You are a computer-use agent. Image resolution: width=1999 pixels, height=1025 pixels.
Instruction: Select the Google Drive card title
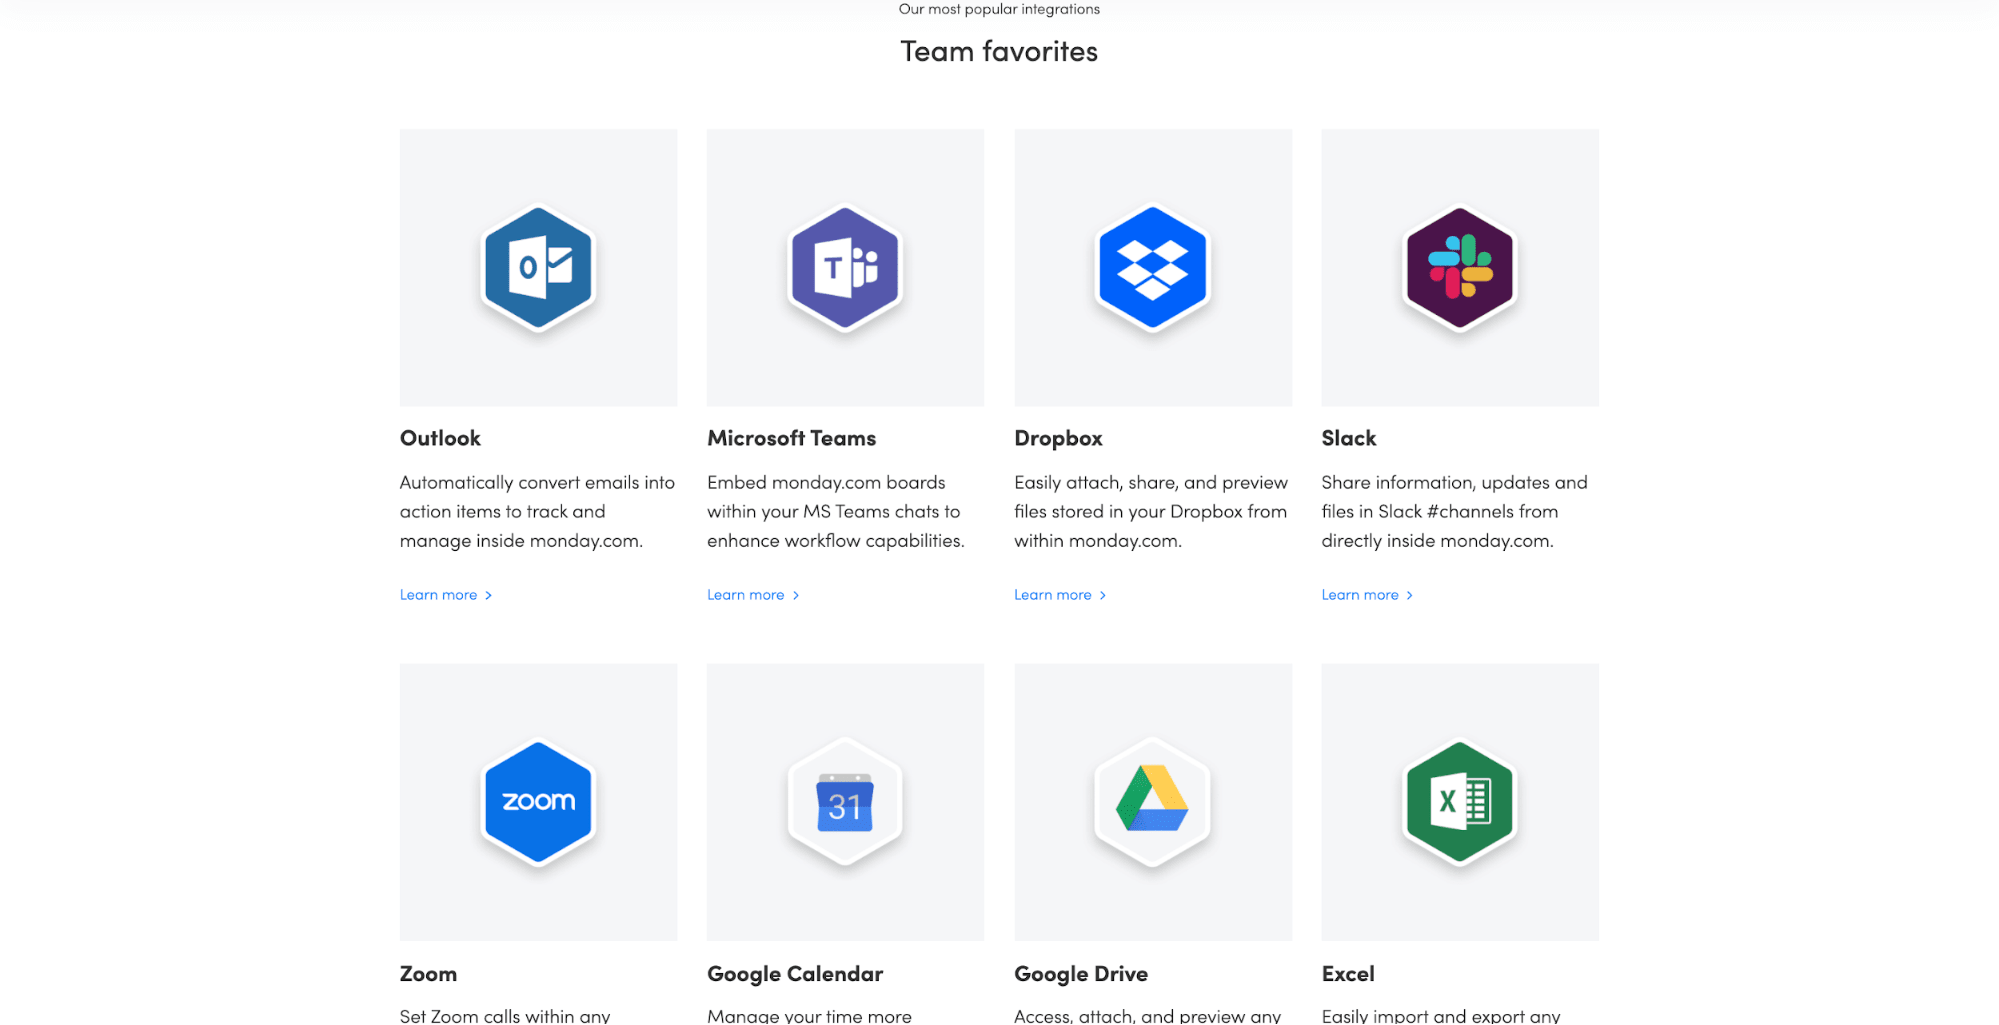click(1081, 974)
